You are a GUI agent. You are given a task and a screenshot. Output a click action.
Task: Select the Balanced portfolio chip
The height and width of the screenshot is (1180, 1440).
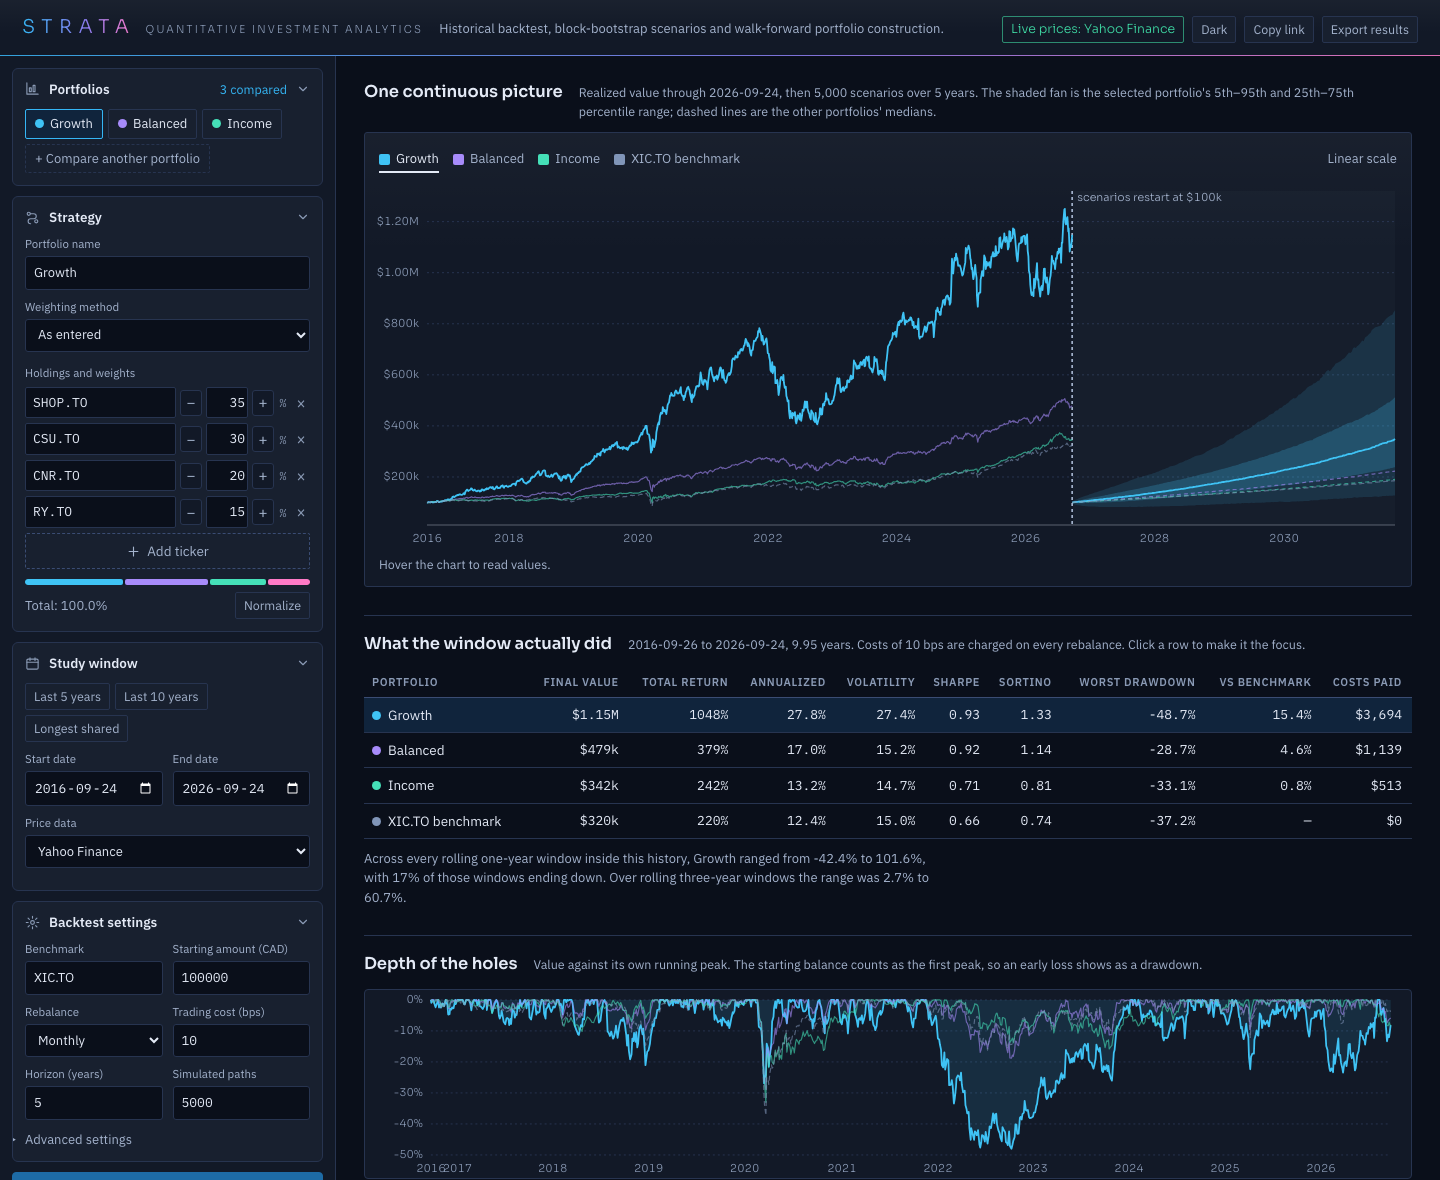pyautogui.click(x=152, y=124)
